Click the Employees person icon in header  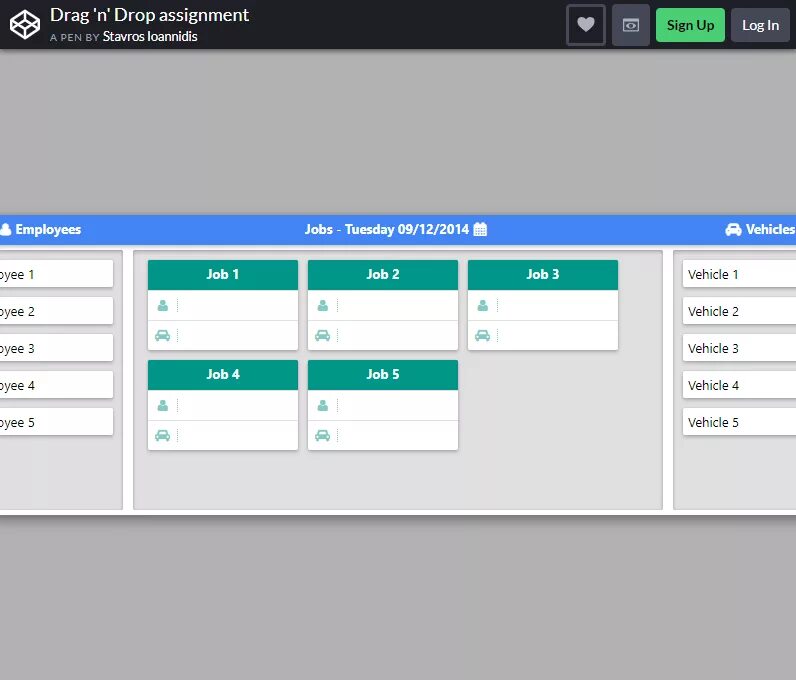pos(6,229)
